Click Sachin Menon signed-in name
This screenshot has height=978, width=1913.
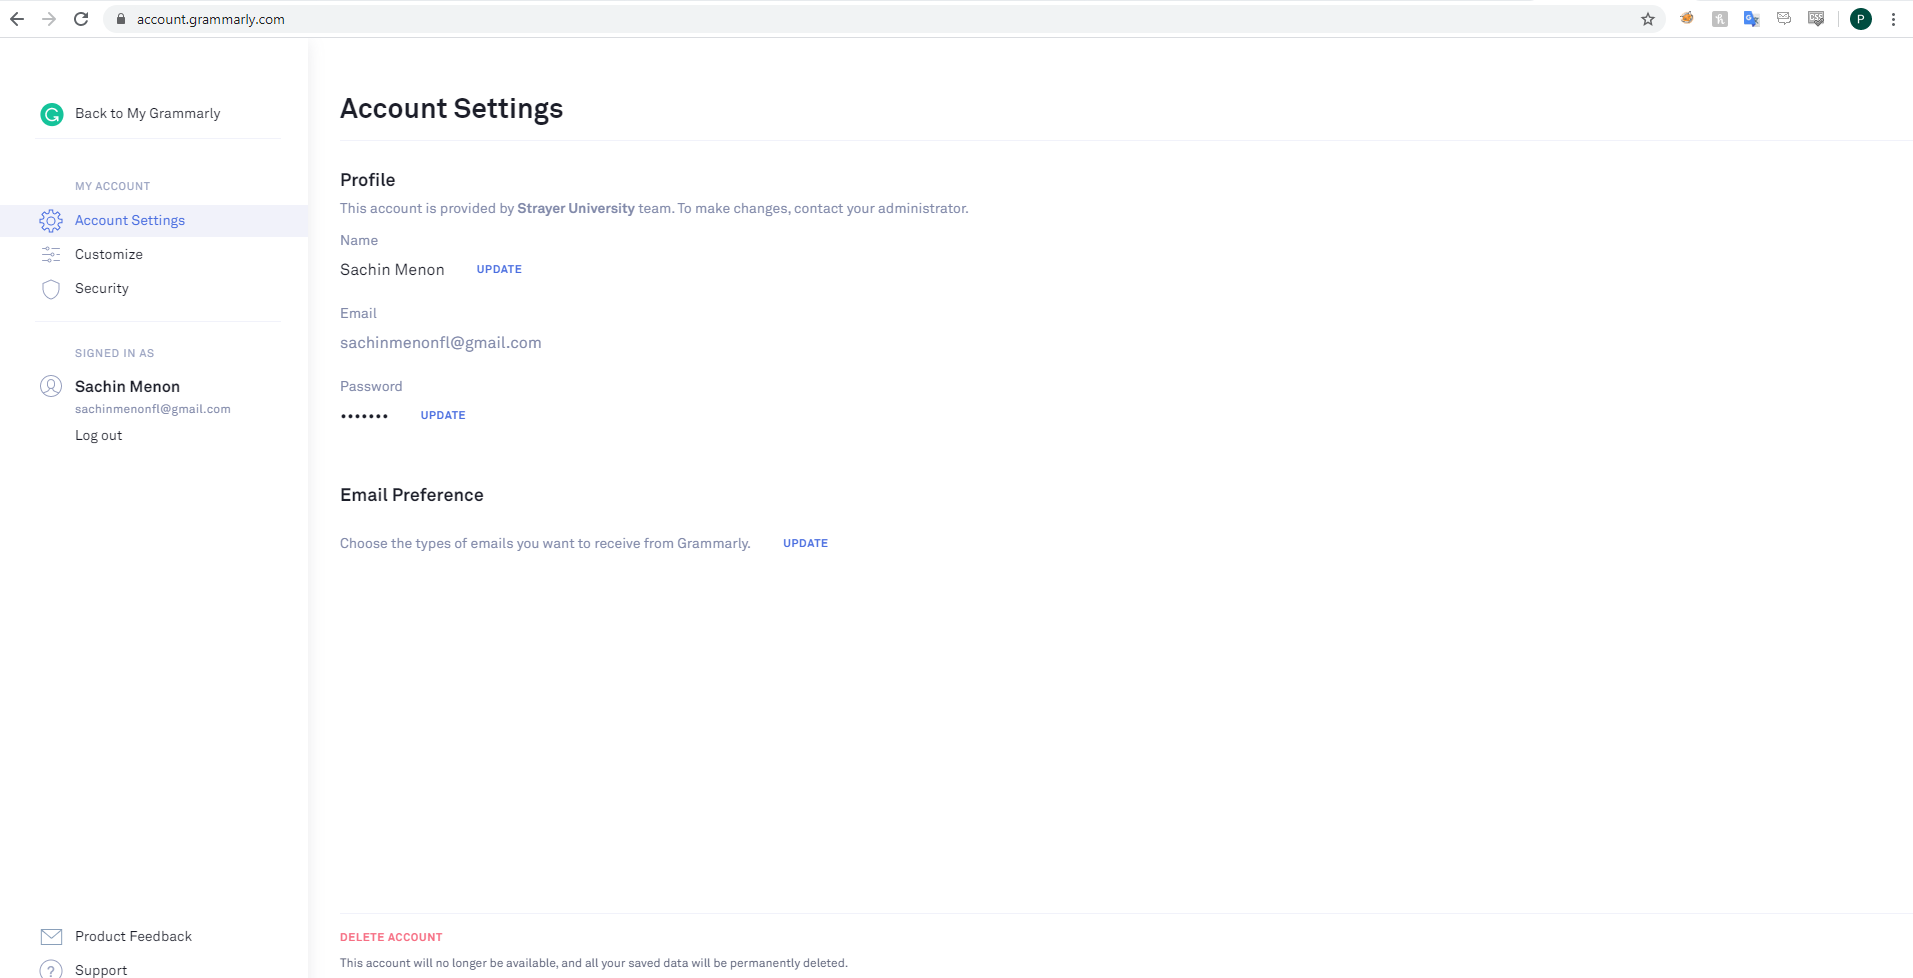click(x=127, y=386)
